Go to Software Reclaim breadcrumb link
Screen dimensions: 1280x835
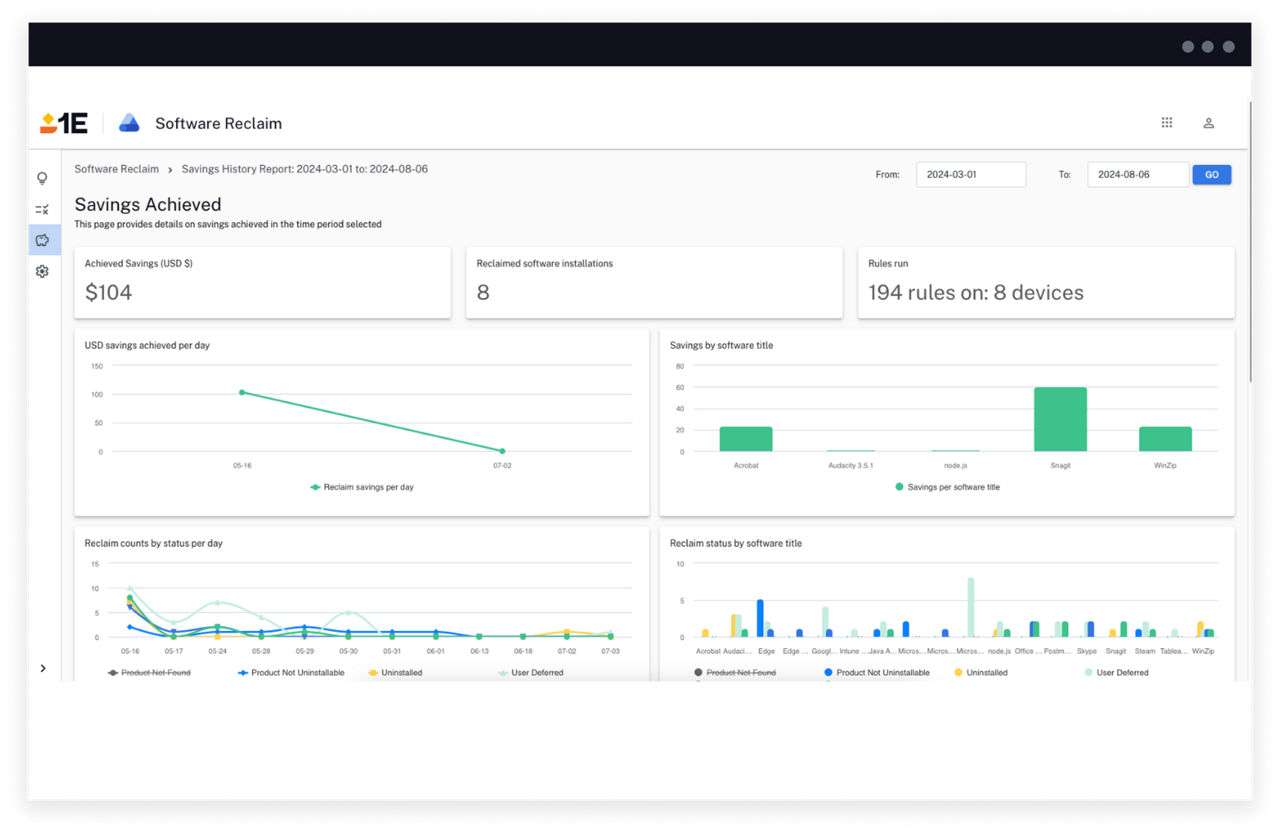point(116,169)
